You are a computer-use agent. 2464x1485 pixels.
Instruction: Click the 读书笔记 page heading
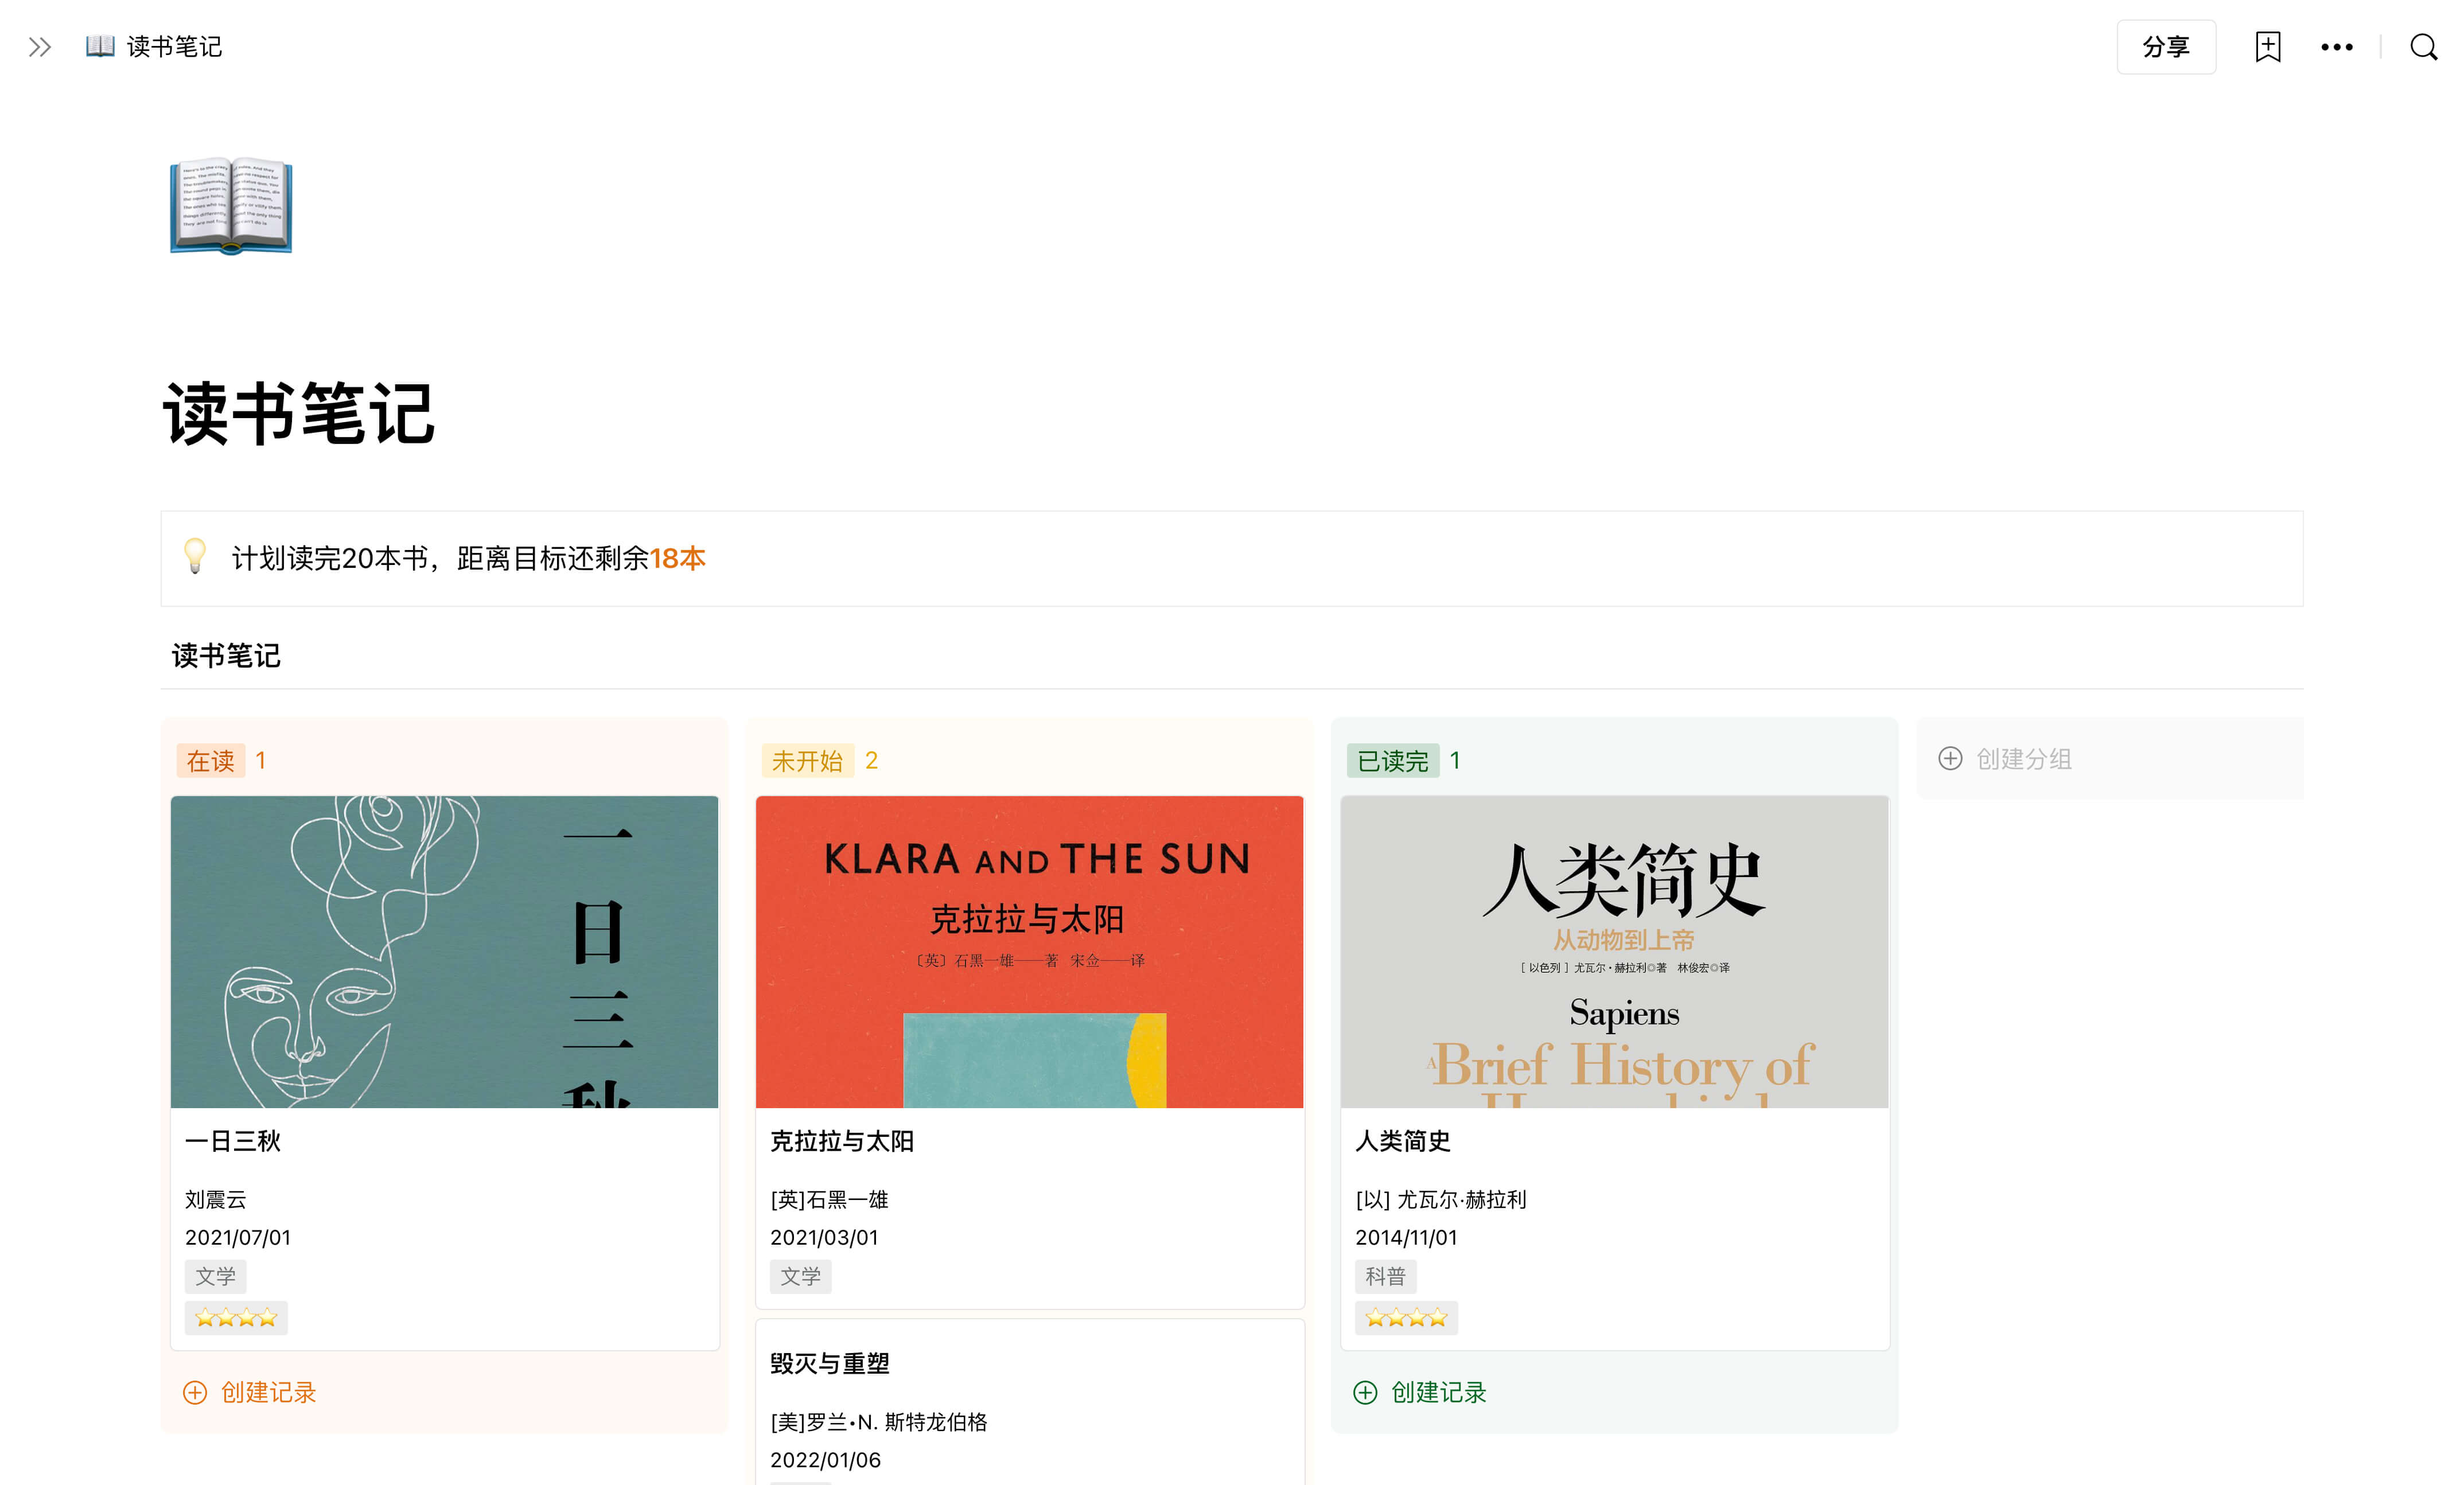pyautogui.click(x=298, y=413)
